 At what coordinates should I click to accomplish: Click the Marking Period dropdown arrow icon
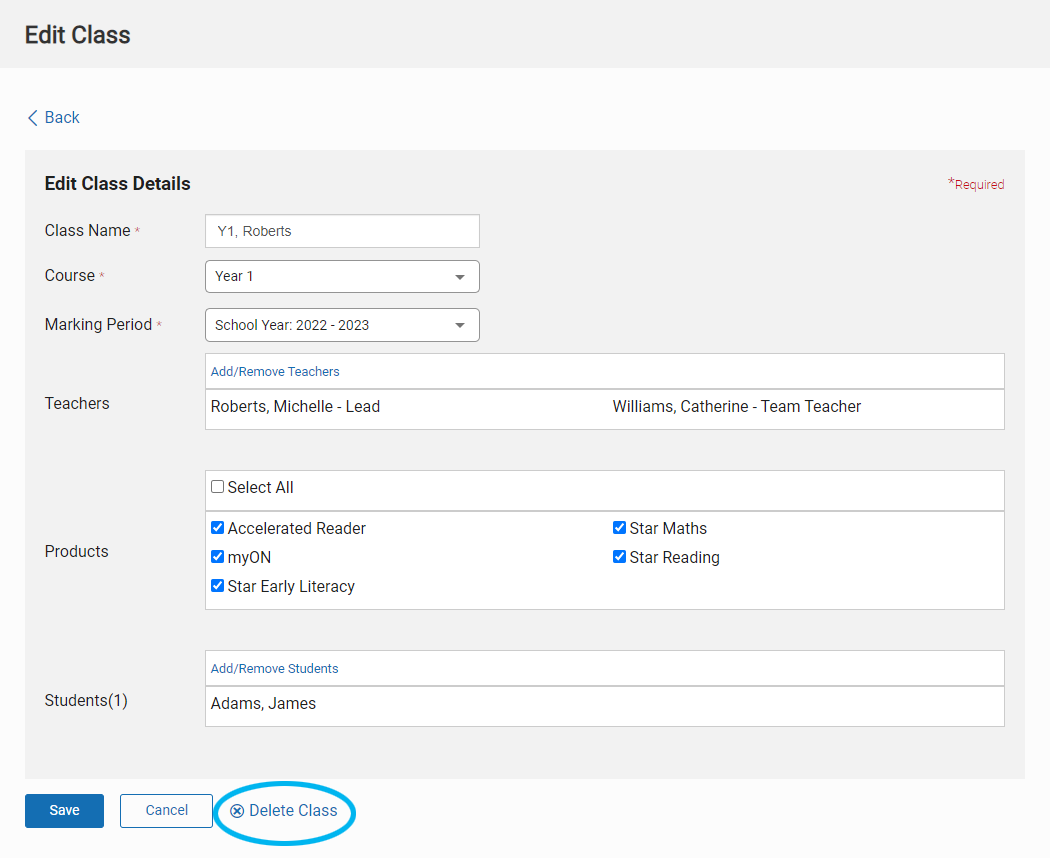460,326
